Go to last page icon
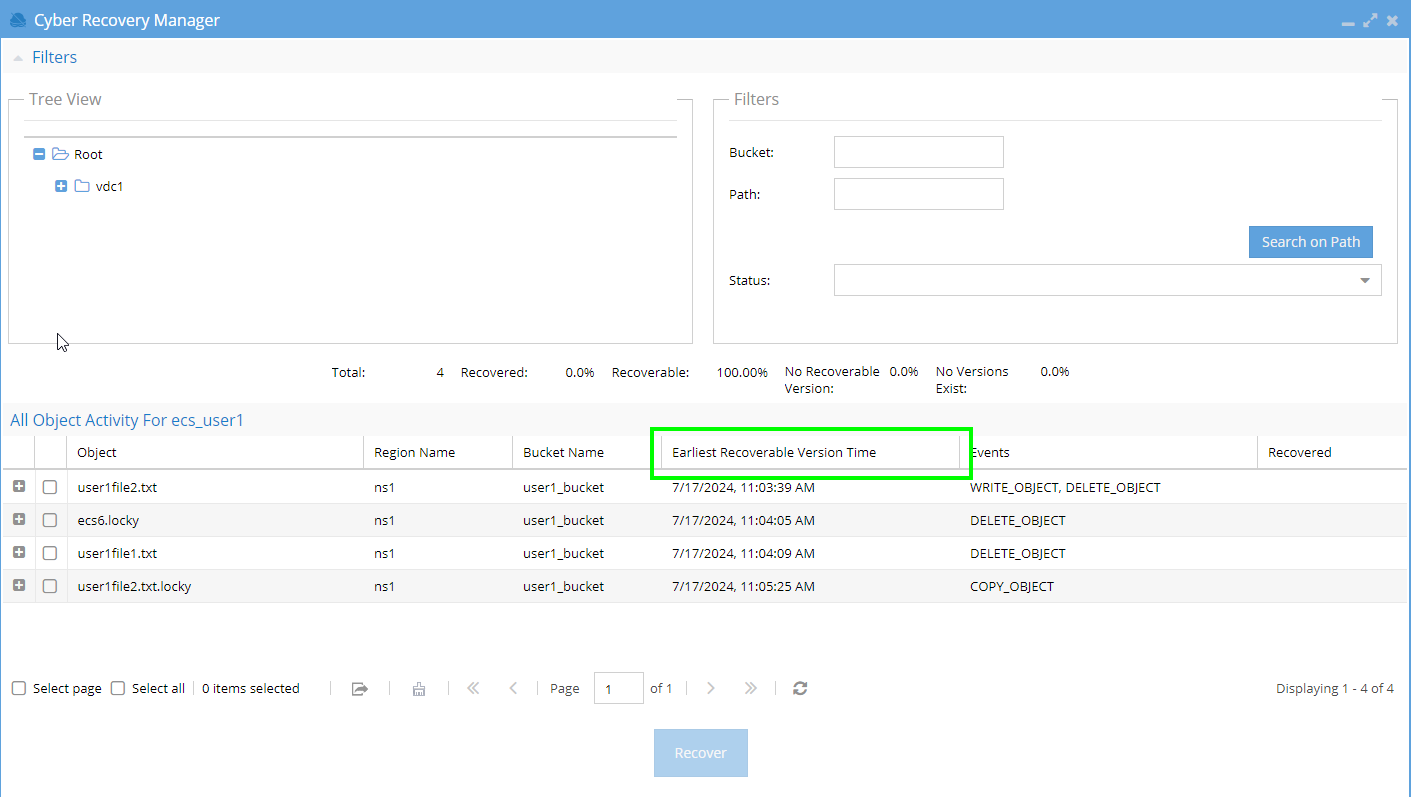 751,688
